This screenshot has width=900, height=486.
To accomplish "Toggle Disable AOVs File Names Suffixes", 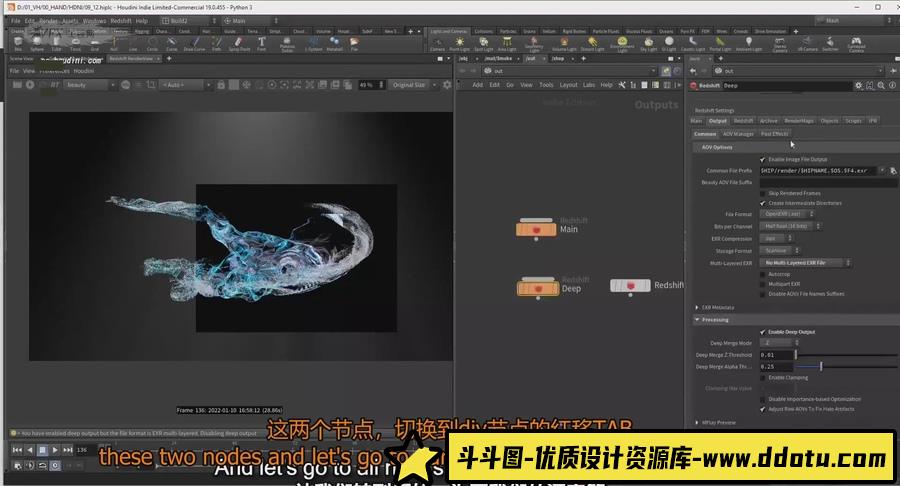I will click(763, 294).
